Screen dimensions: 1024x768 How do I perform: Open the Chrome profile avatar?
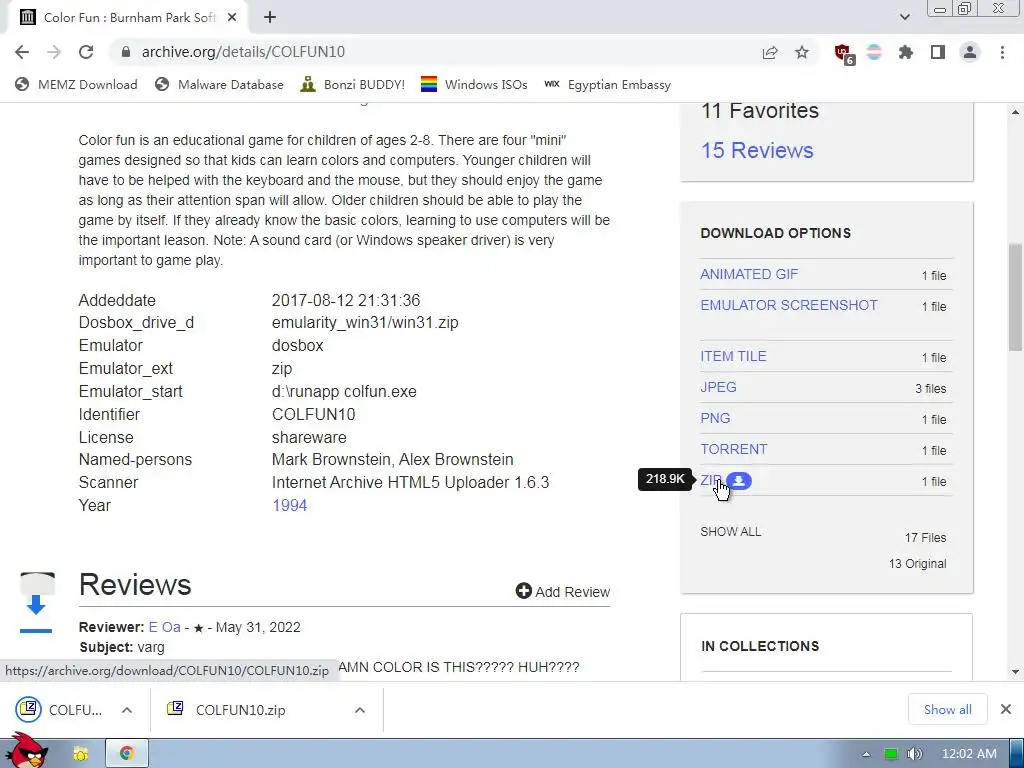[970, 52]
